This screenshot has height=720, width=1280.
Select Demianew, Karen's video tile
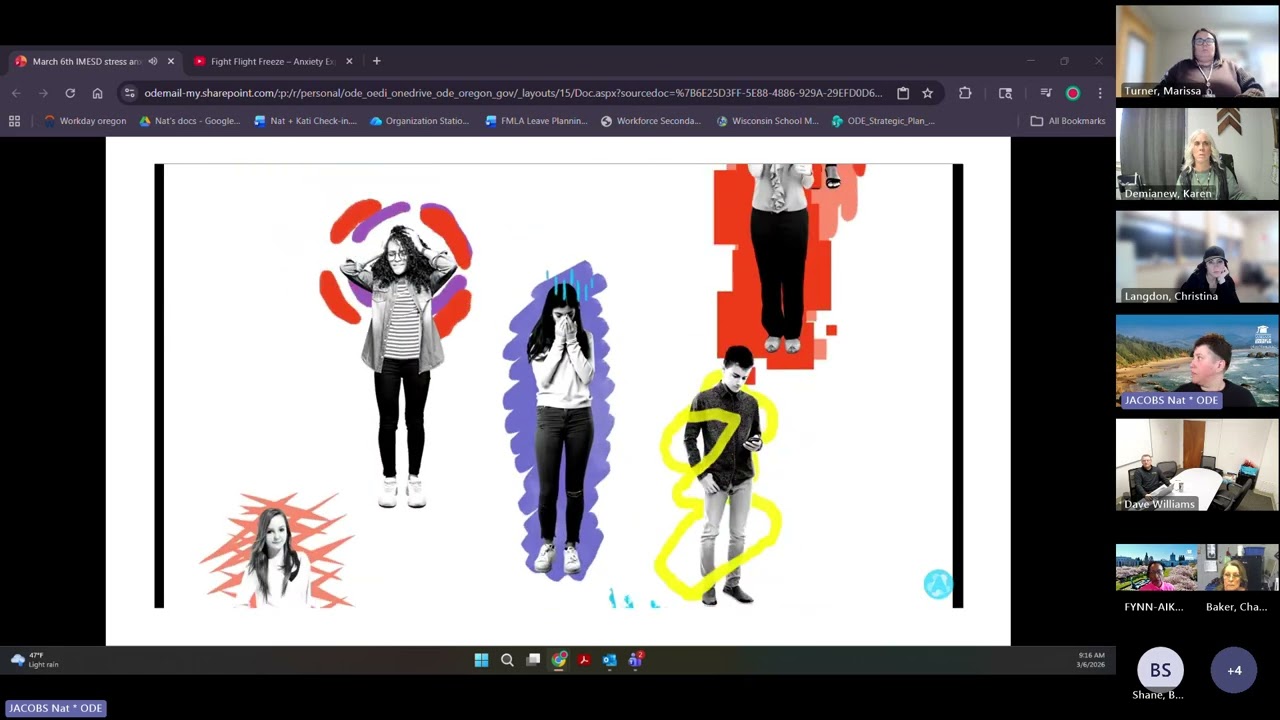[1197, 154]
